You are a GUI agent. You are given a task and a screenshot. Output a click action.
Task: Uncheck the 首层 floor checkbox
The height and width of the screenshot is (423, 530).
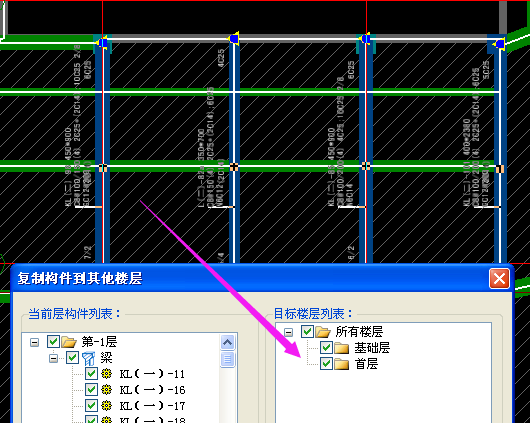326,364
